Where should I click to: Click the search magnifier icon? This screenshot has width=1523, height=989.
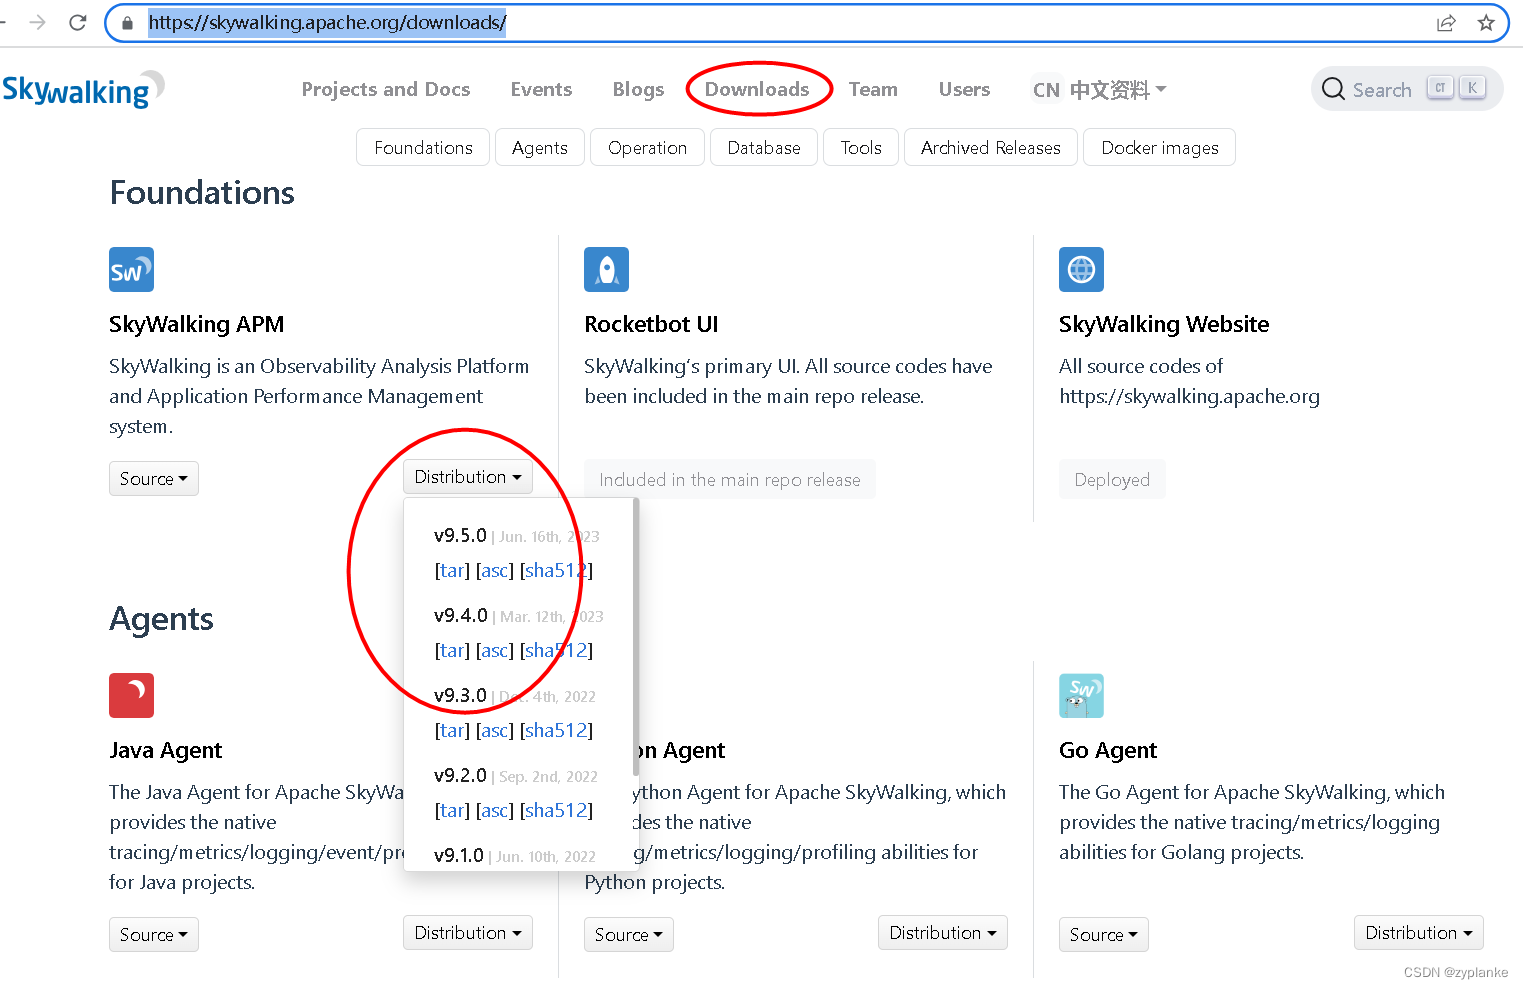(x=1333, y=89)
